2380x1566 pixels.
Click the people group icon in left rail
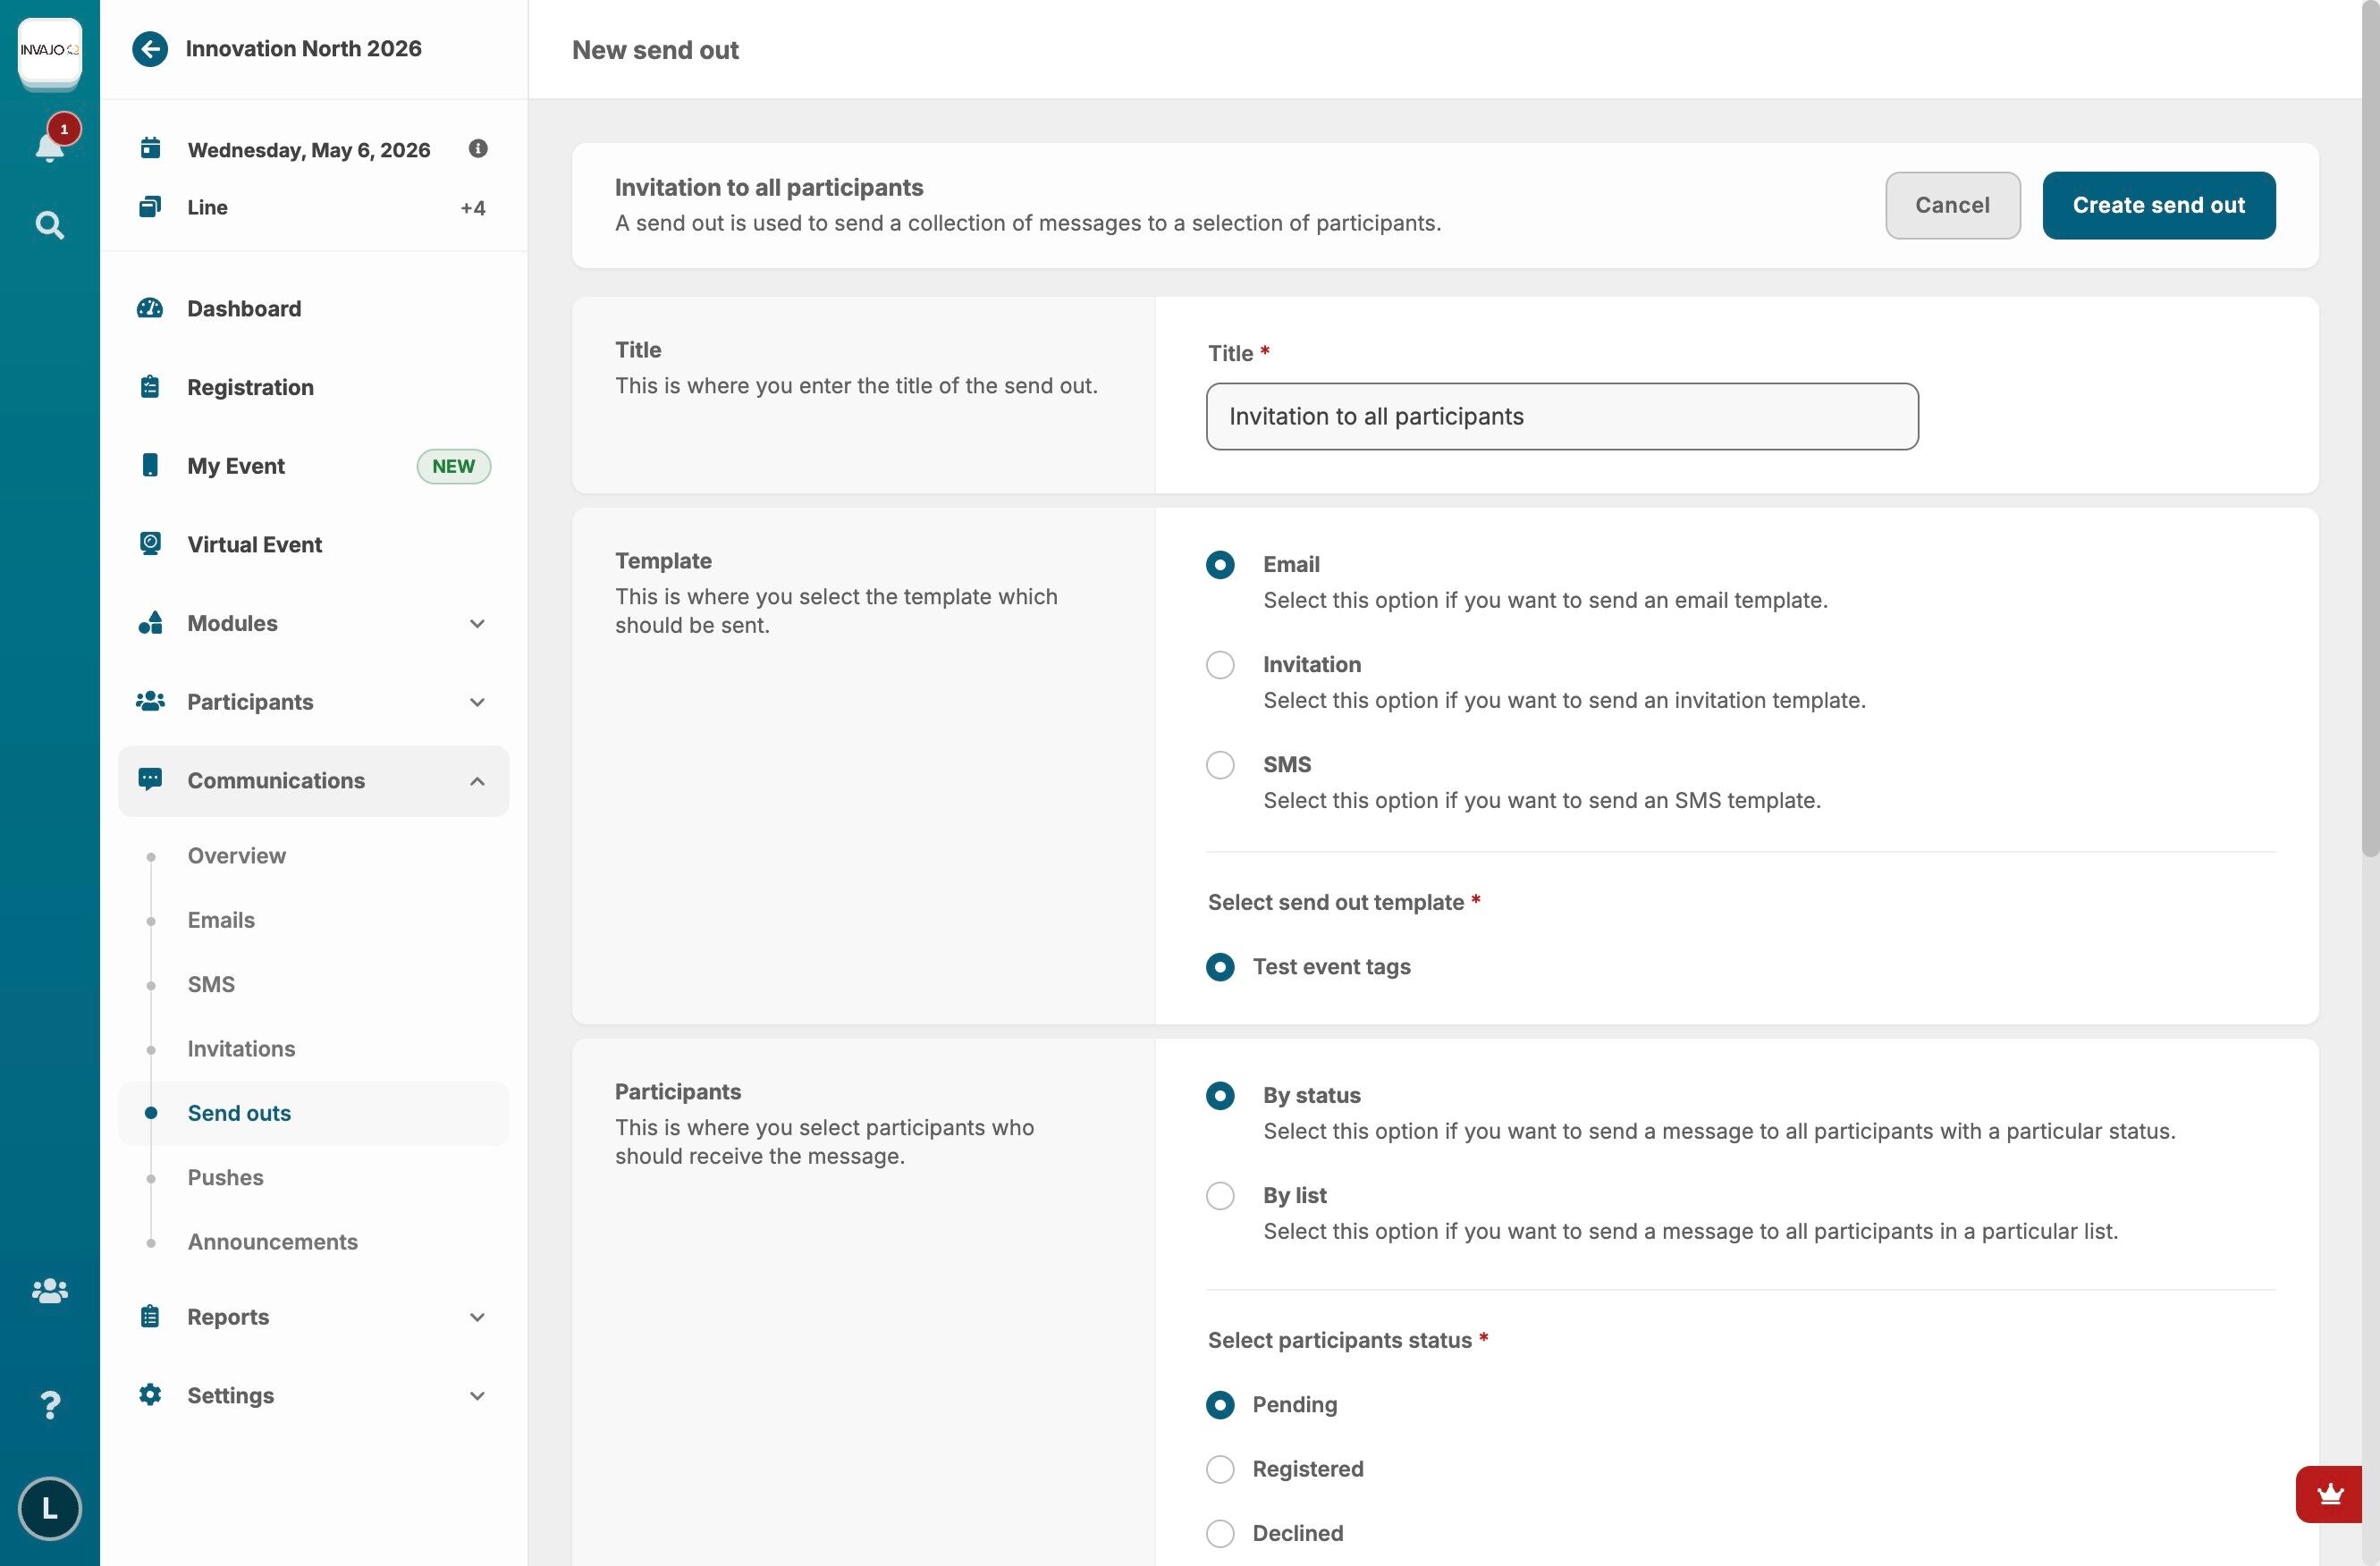click(x=49, y=1291)
